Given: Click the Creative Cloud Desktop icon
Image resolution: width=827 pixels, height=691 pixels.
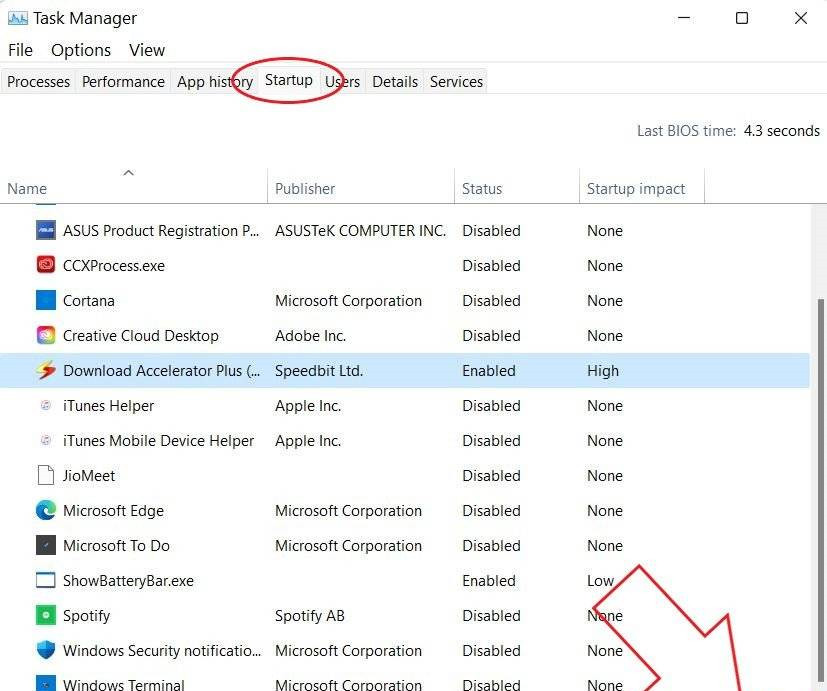Looking at the screenshot, I should (46, 335).
